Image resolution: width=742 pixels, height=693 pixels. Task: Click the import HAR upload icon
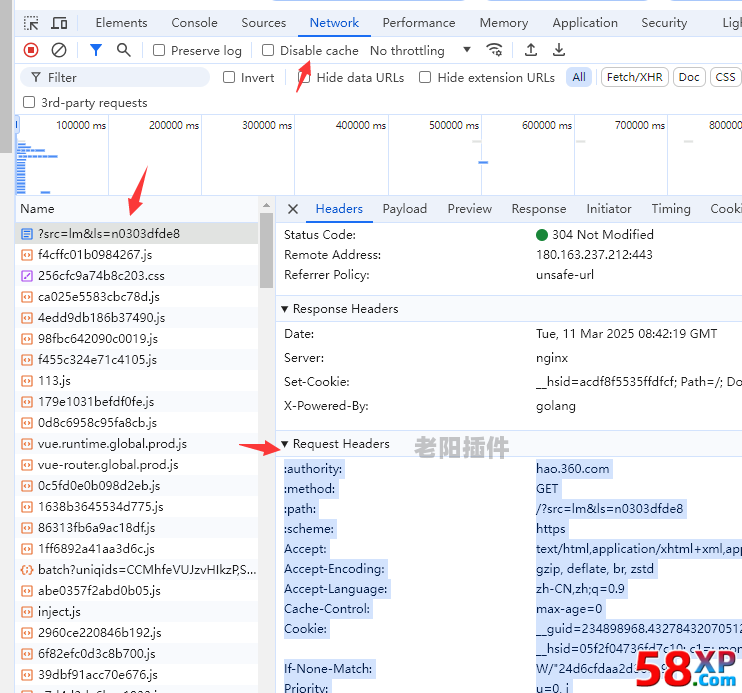531,50
